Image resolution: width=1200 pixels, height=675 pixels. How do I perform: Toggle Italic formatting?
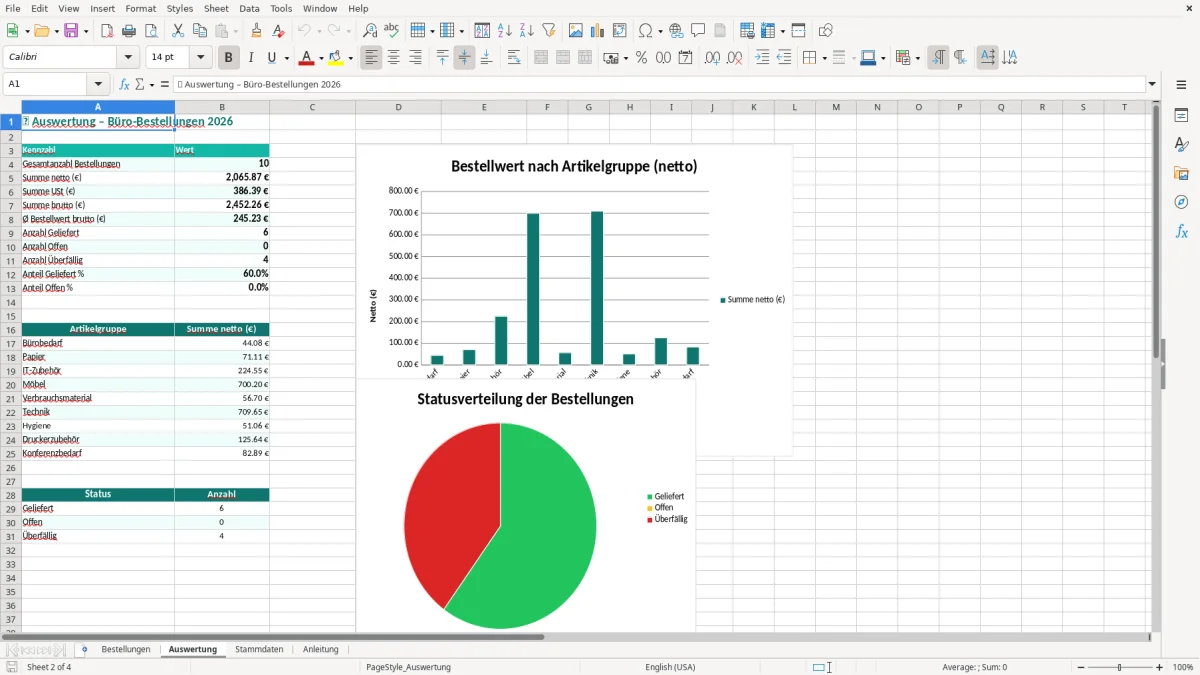tap(251, 58)
